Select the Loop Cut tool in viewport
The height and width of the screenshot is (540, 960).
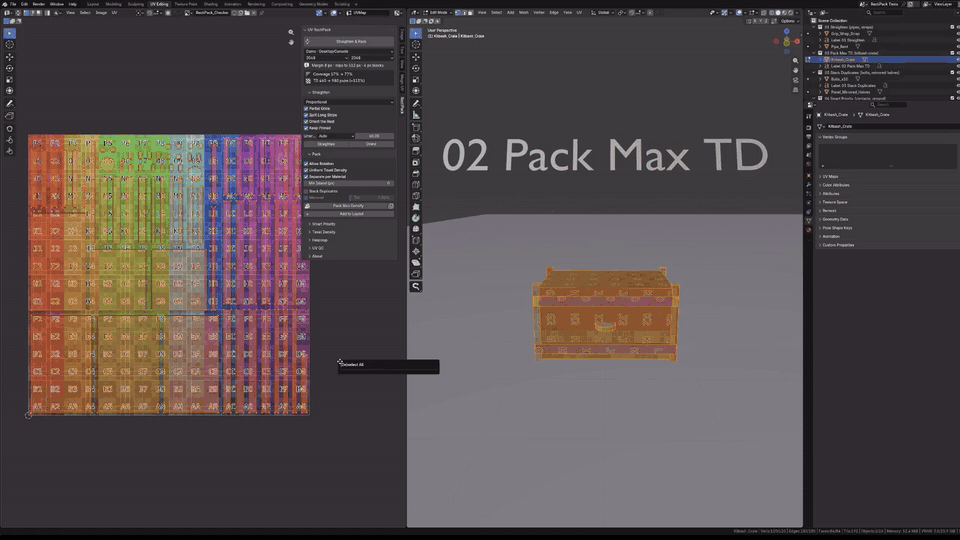pos(416,184)
